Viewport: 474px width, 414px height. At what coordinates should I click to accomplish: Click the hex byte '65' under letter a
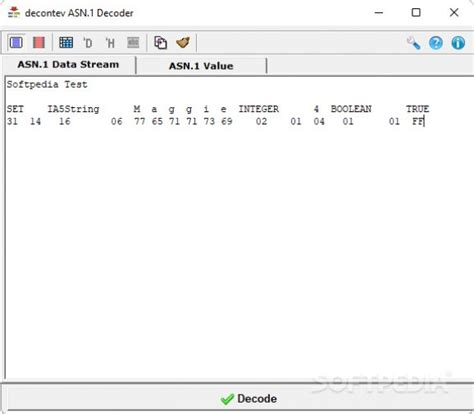(157, 121)
